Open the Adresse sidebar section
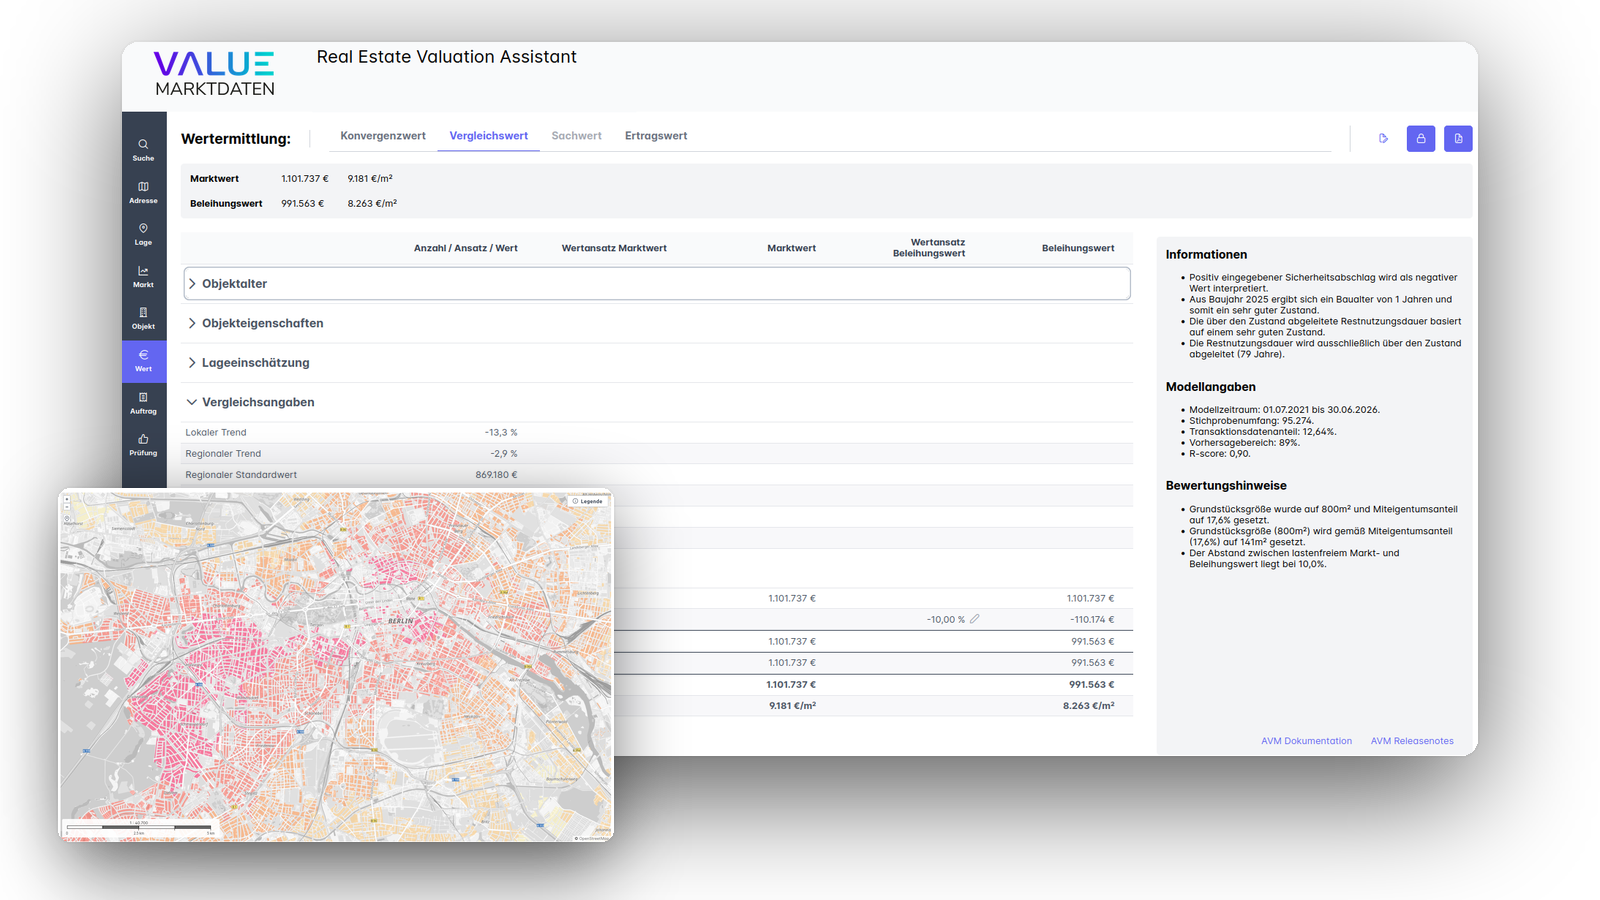This screenshot has height=900, width=1600. point(144,192)
